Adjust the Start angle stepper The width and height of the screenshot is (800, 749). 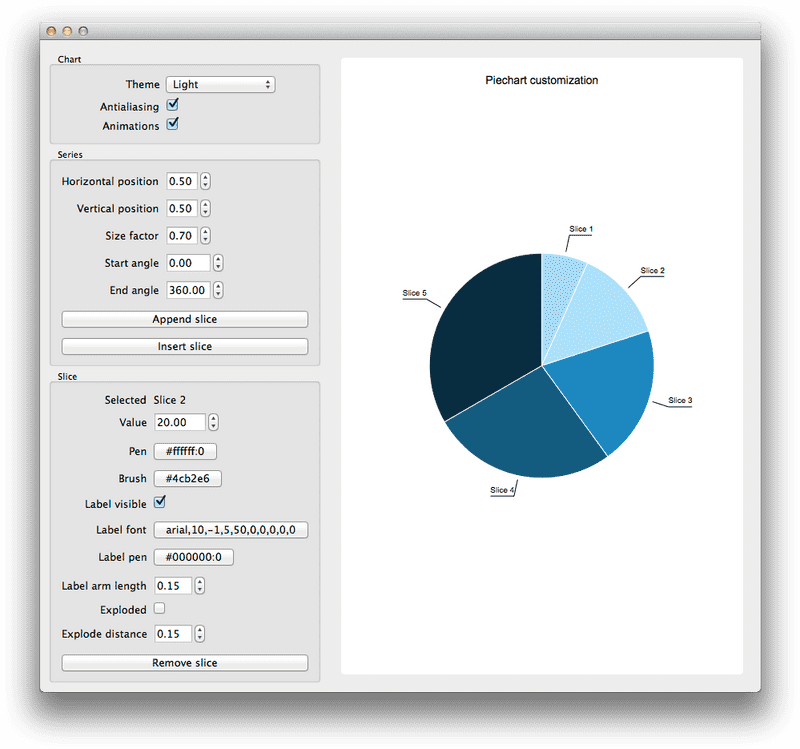pos(218,263)
